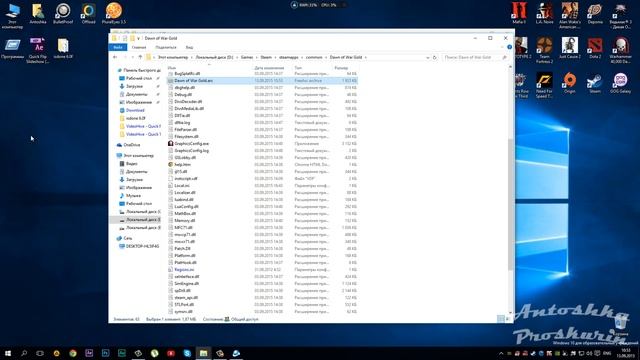This screenshot has width=640, height=360.
Task: Open the address bar history dropdown
Action: point(427,58)
